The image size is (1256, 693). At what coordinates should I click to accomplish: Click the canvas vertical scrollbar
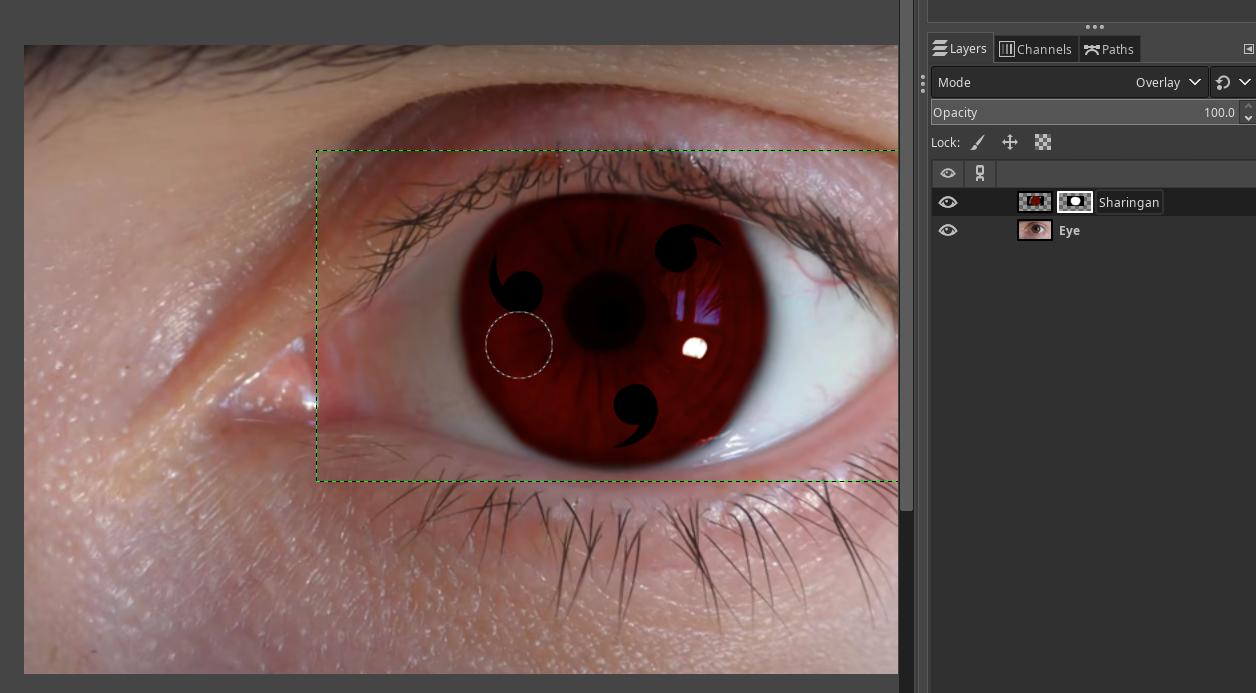click(906, 256)
